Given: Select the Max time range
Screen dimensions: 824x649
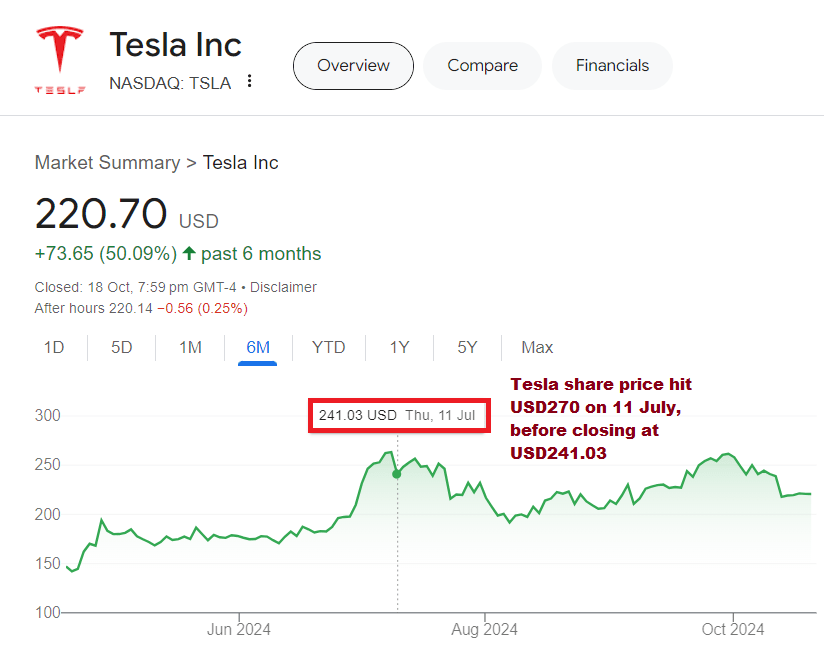Looking at the screenshot, I should [537, 348].
